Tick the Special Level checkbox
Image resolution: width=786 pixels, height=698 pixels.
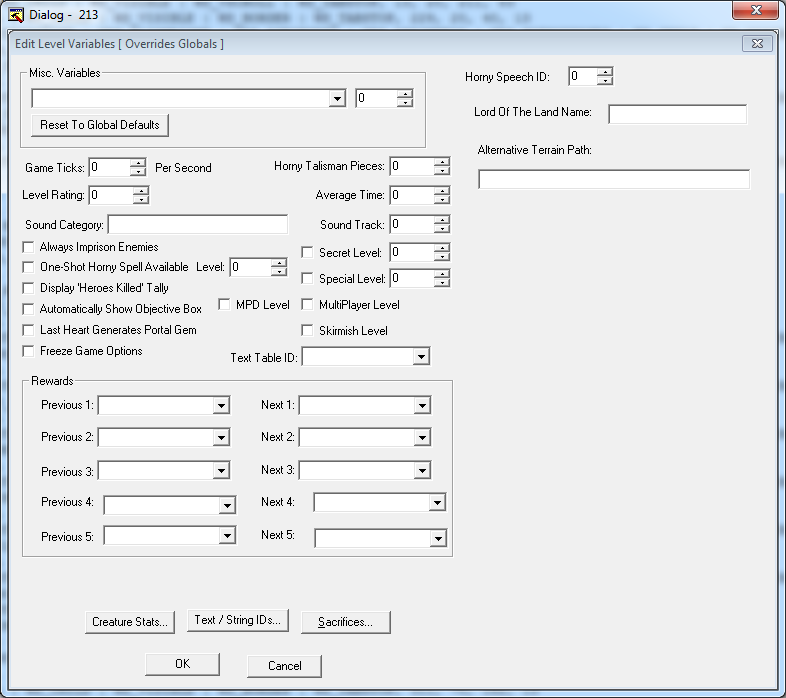(x=307, y=279)
